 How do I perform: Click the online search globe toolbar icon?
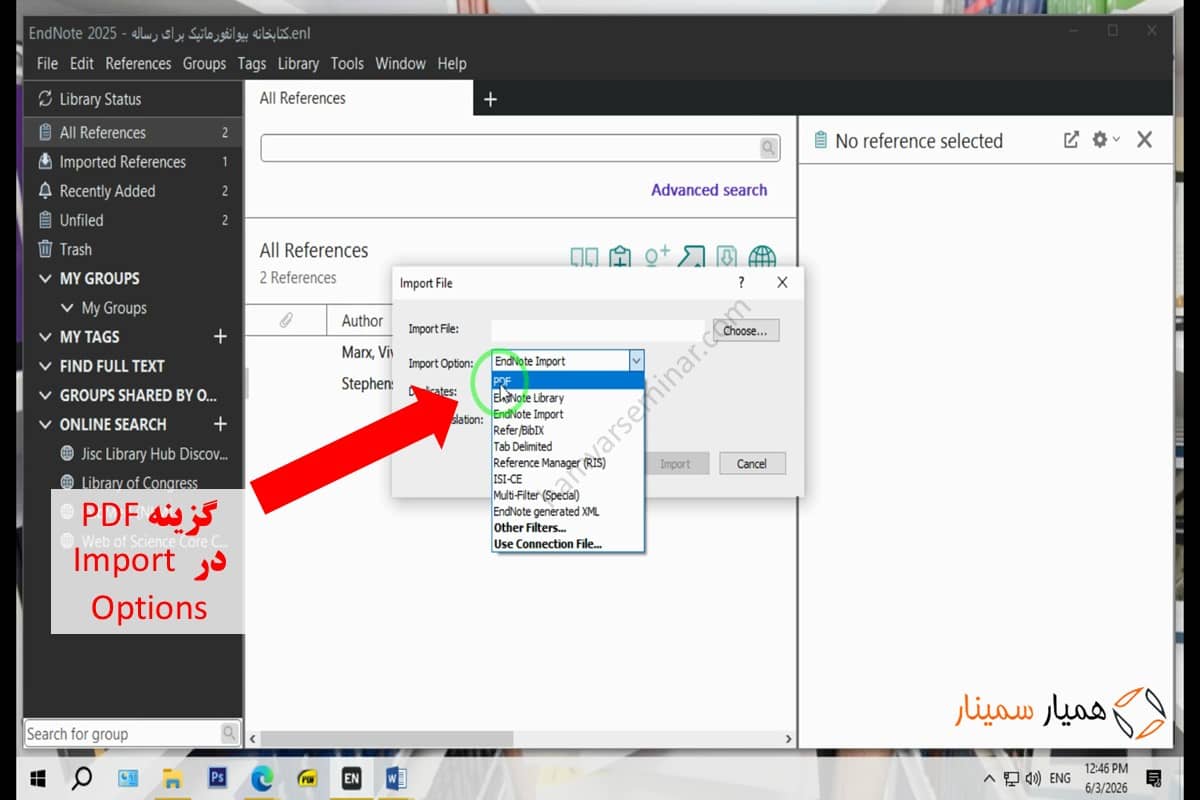click(762, 258)
